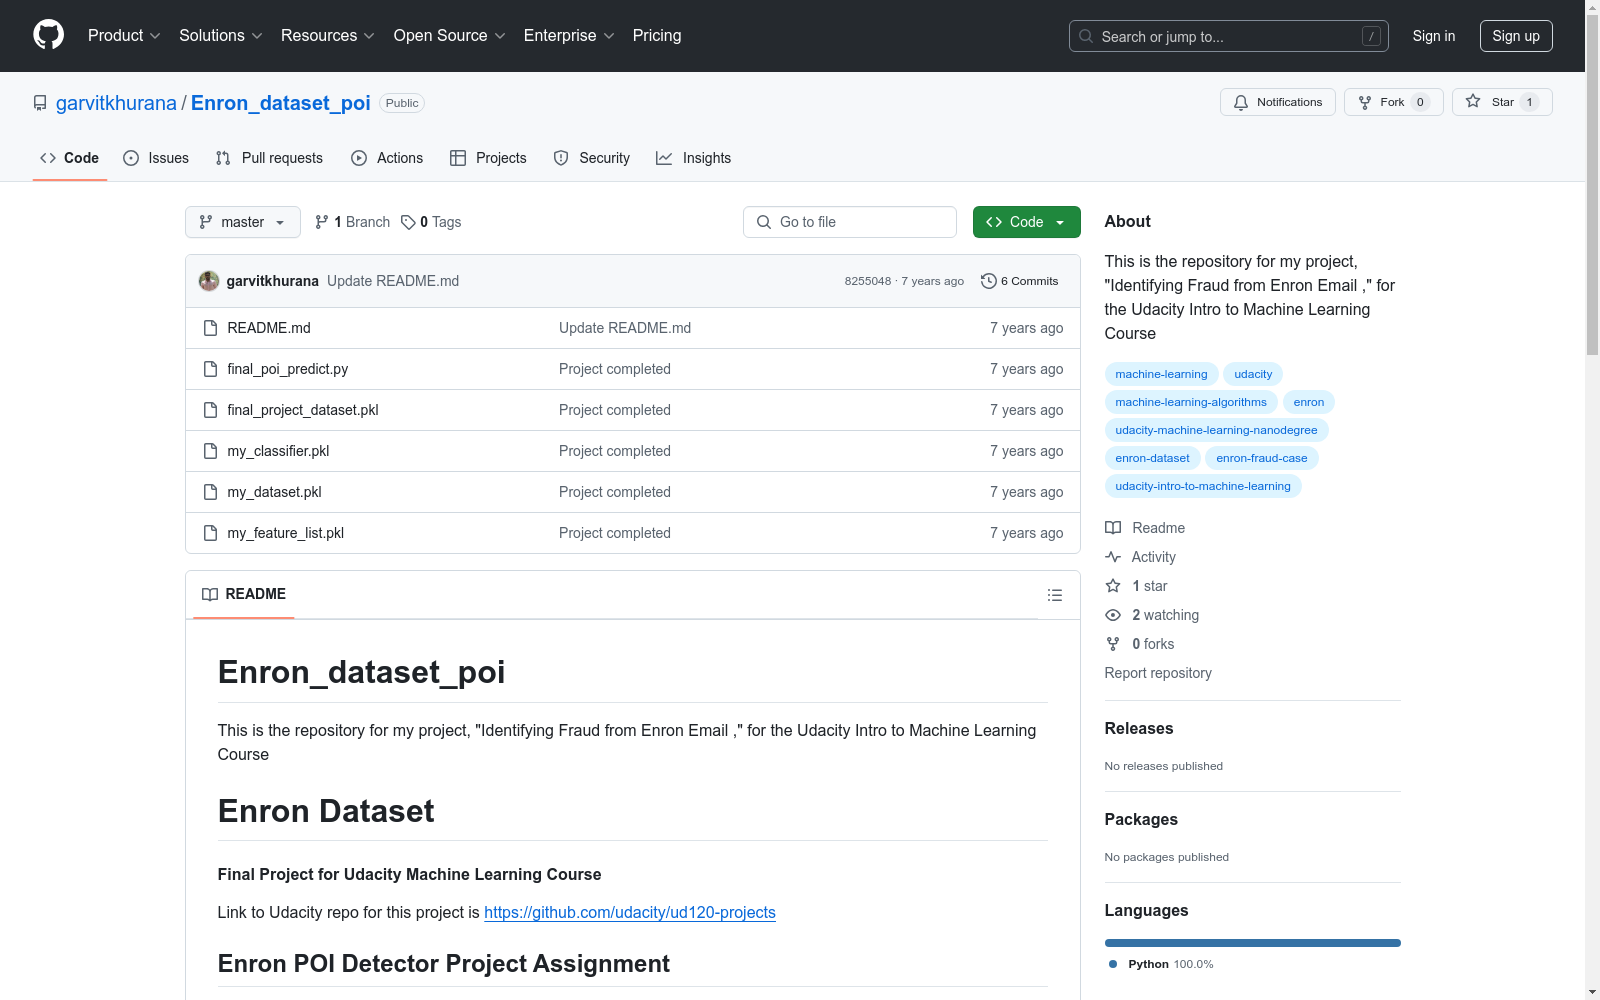The width and height of the screenshot is (1600, 1000).
Task: Click the commit history clock icon
Action: (x=989, y=281)
